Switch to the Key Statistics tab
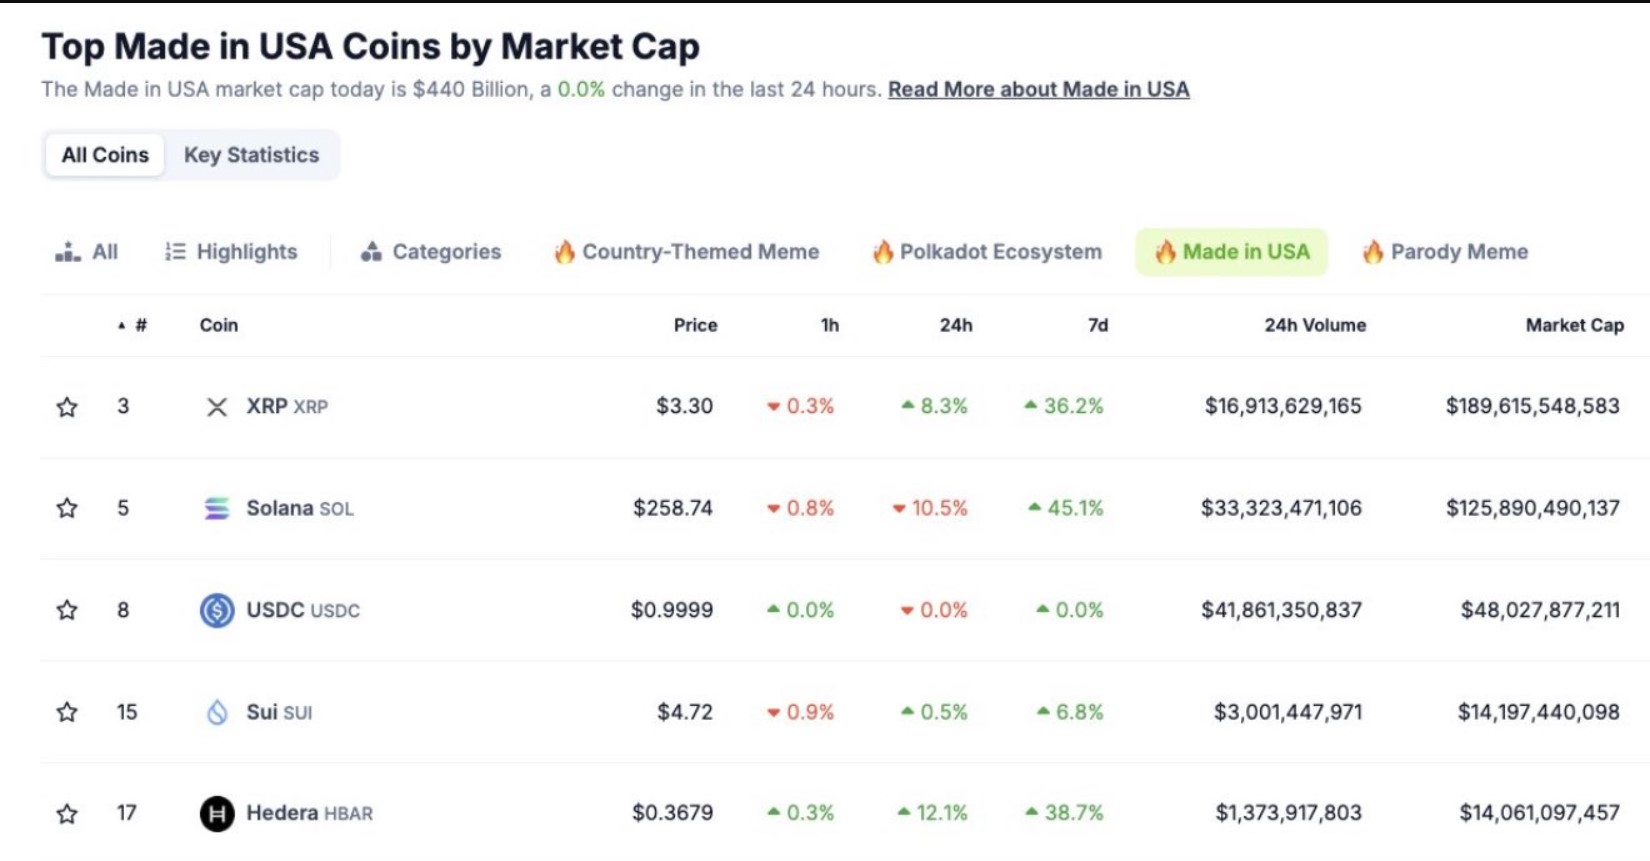 251,156
